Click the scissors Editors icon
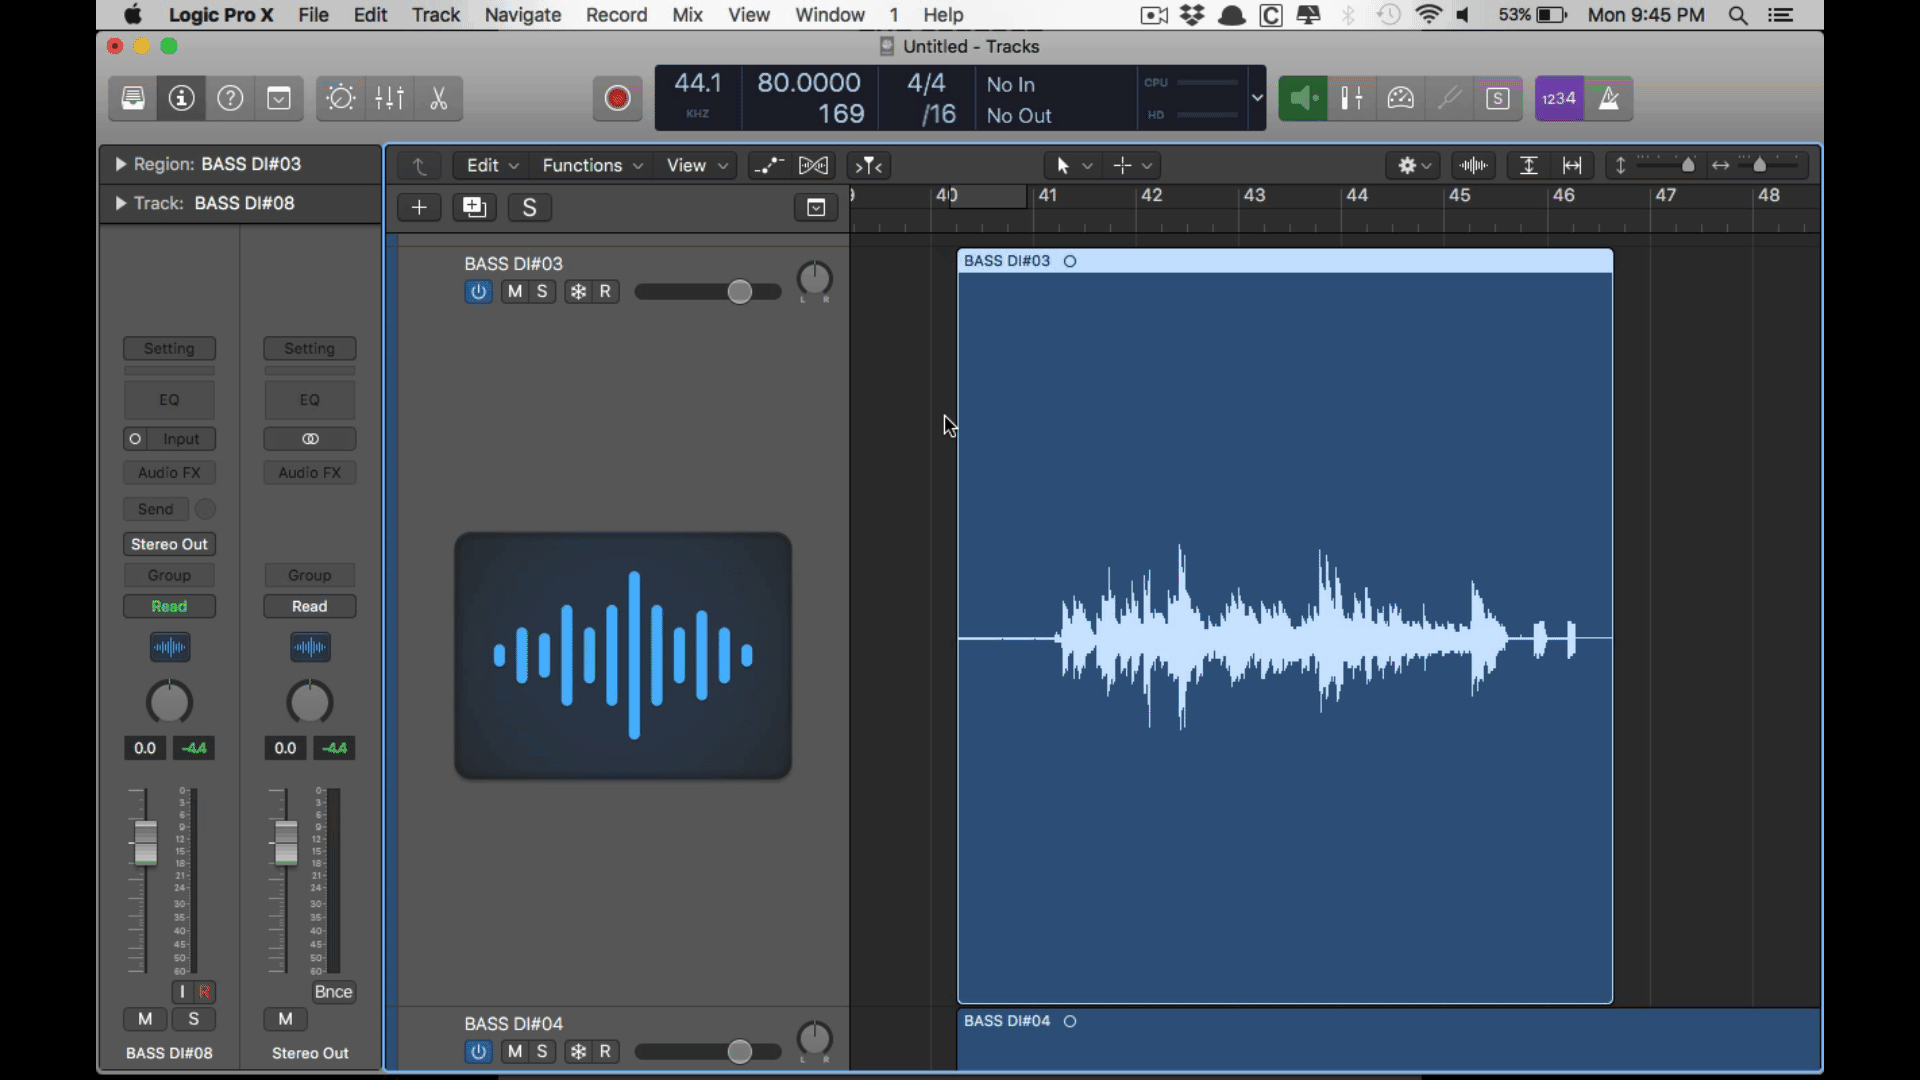 coord(438,98)
